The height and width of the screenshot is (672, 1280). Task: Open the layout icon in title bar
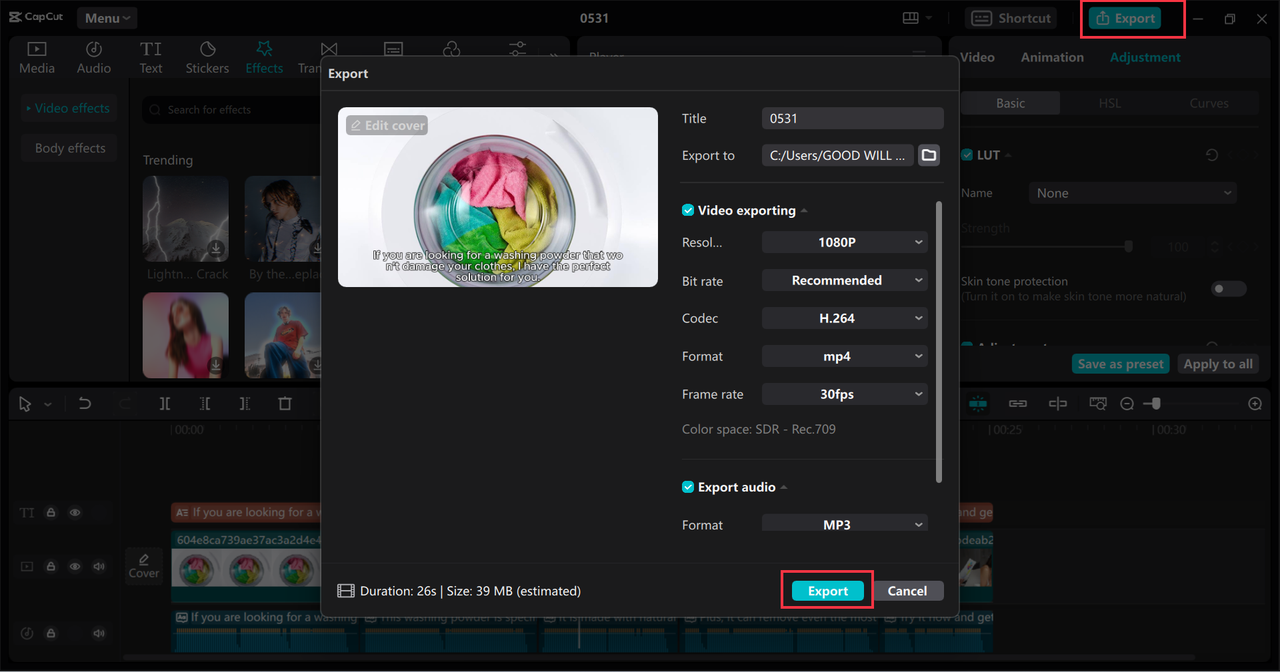(x=911, y=18)
